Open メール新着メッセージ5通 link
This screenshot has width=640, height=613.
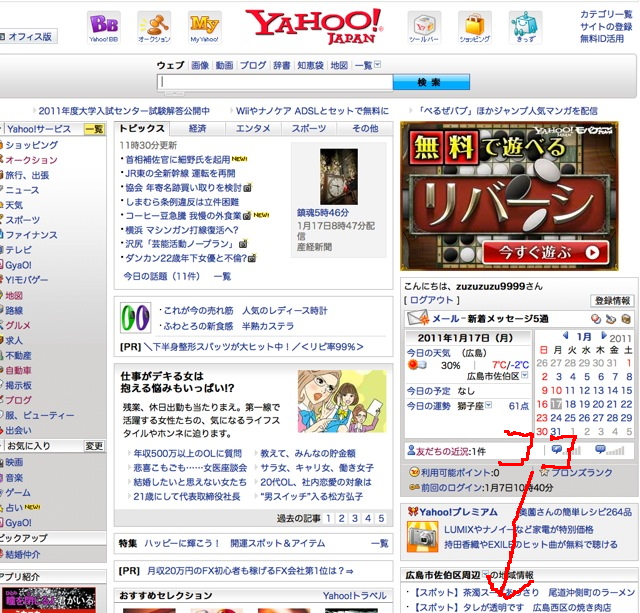click(x=490, y=318)
